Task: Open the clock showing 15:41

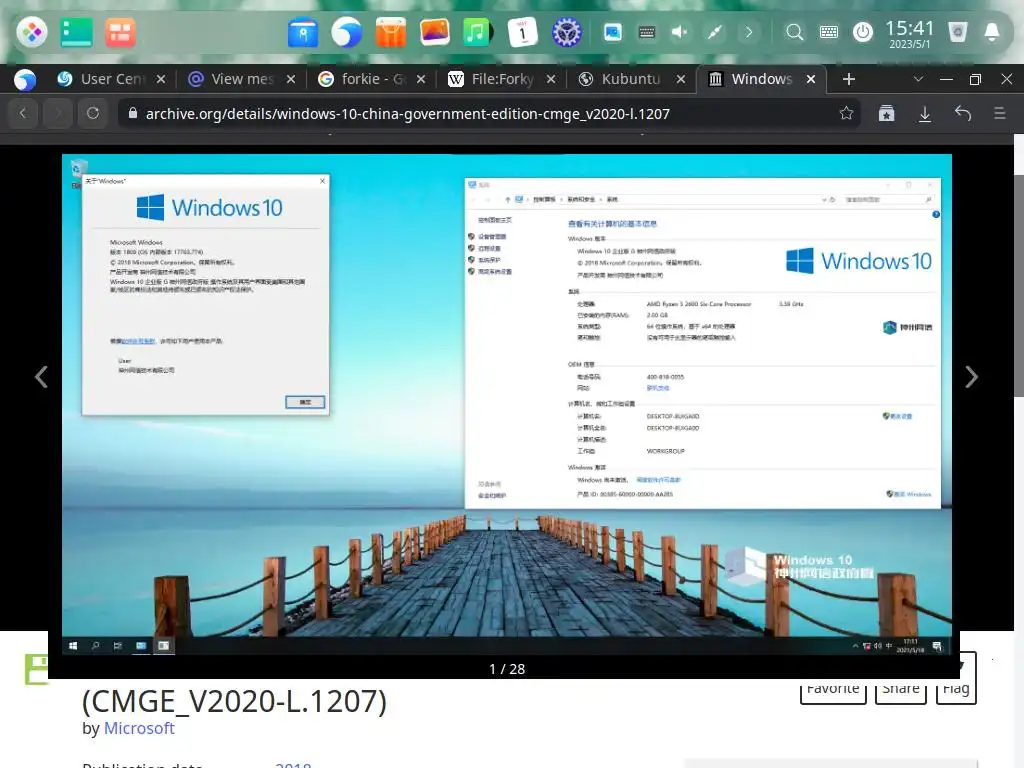Action: coord(909,33)
